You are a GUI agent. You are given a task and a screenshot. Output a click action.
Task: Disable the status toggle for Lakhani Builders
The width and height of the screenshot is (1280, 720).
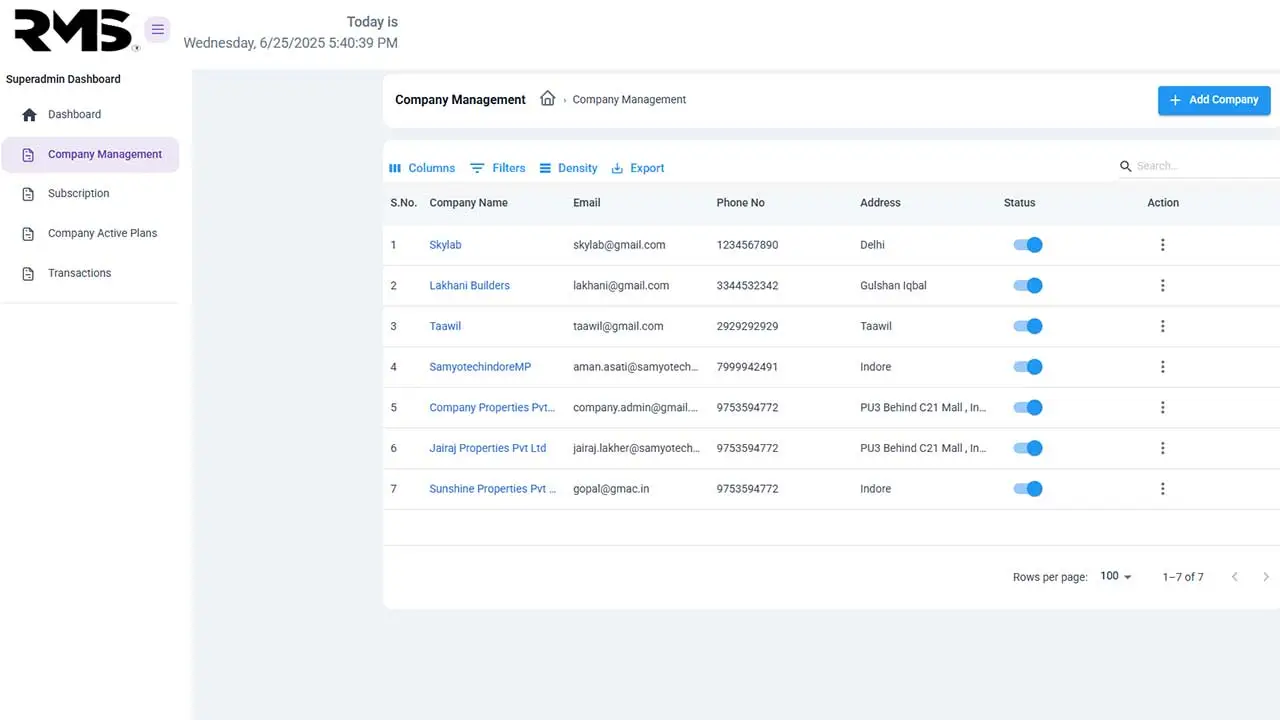click(x=1028, y=286)
